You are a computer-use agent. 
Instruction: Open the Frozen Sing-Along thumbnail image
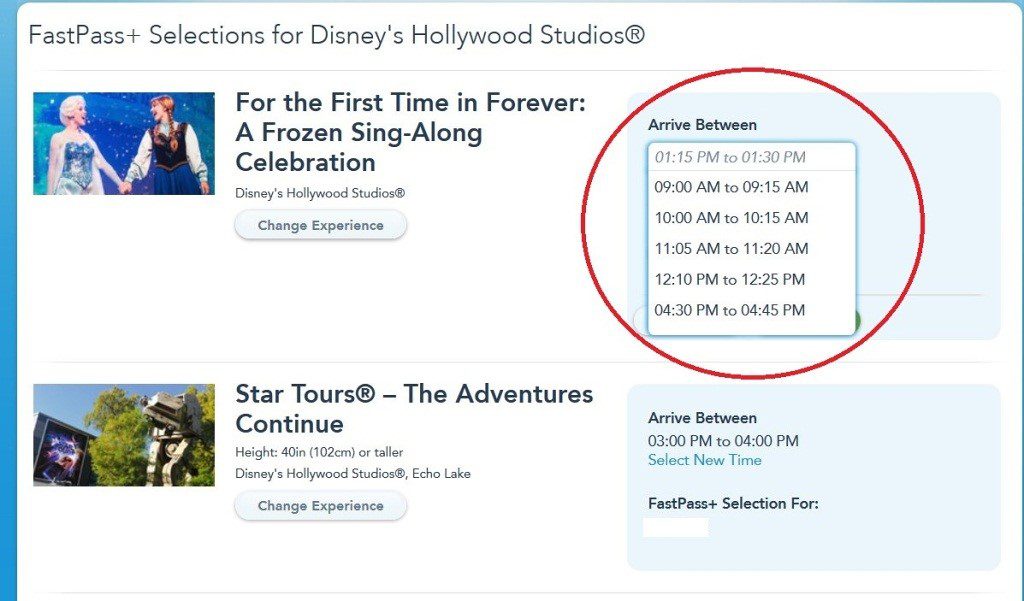(x=124, y=143)
